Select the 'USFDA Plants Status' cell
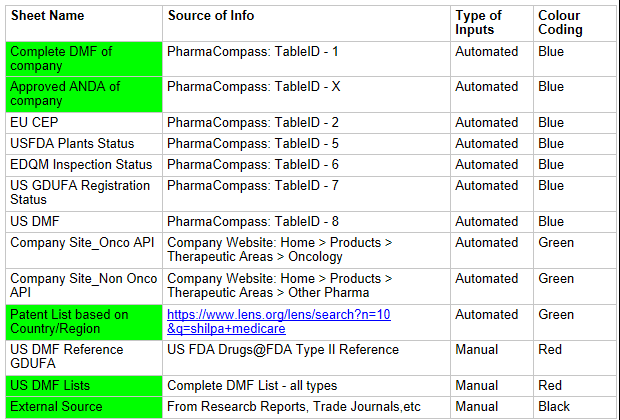Screen dimensions: 620x420 [84, 144]
